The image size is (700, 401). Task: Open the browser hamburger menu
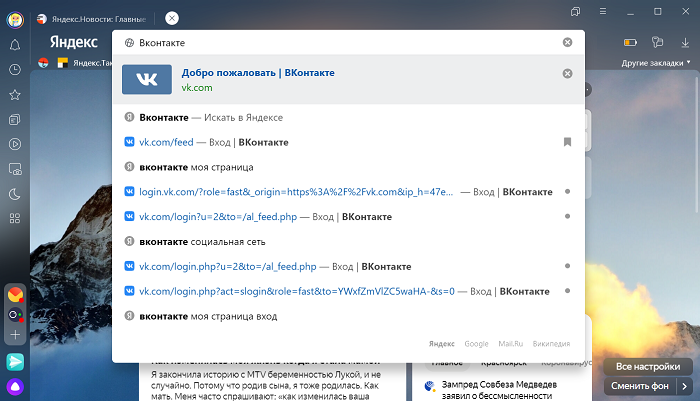(603, 12)
